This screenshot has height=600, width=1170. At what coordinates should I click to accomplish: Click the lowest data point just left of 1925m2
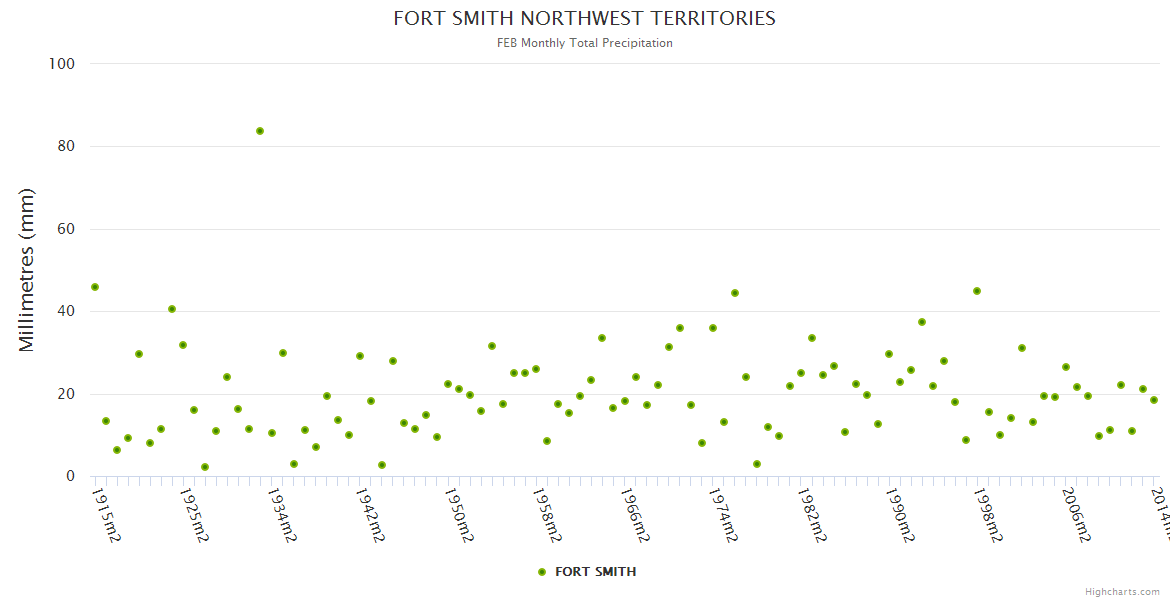click(x=205, y=467)
